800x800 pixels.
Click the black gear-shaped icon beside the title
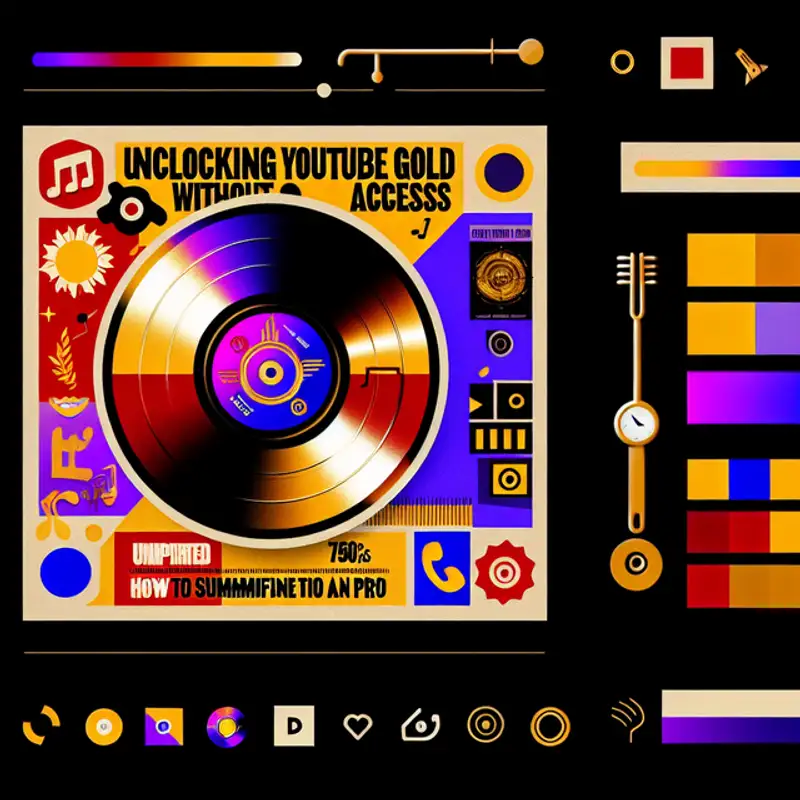tap(131, 209)
